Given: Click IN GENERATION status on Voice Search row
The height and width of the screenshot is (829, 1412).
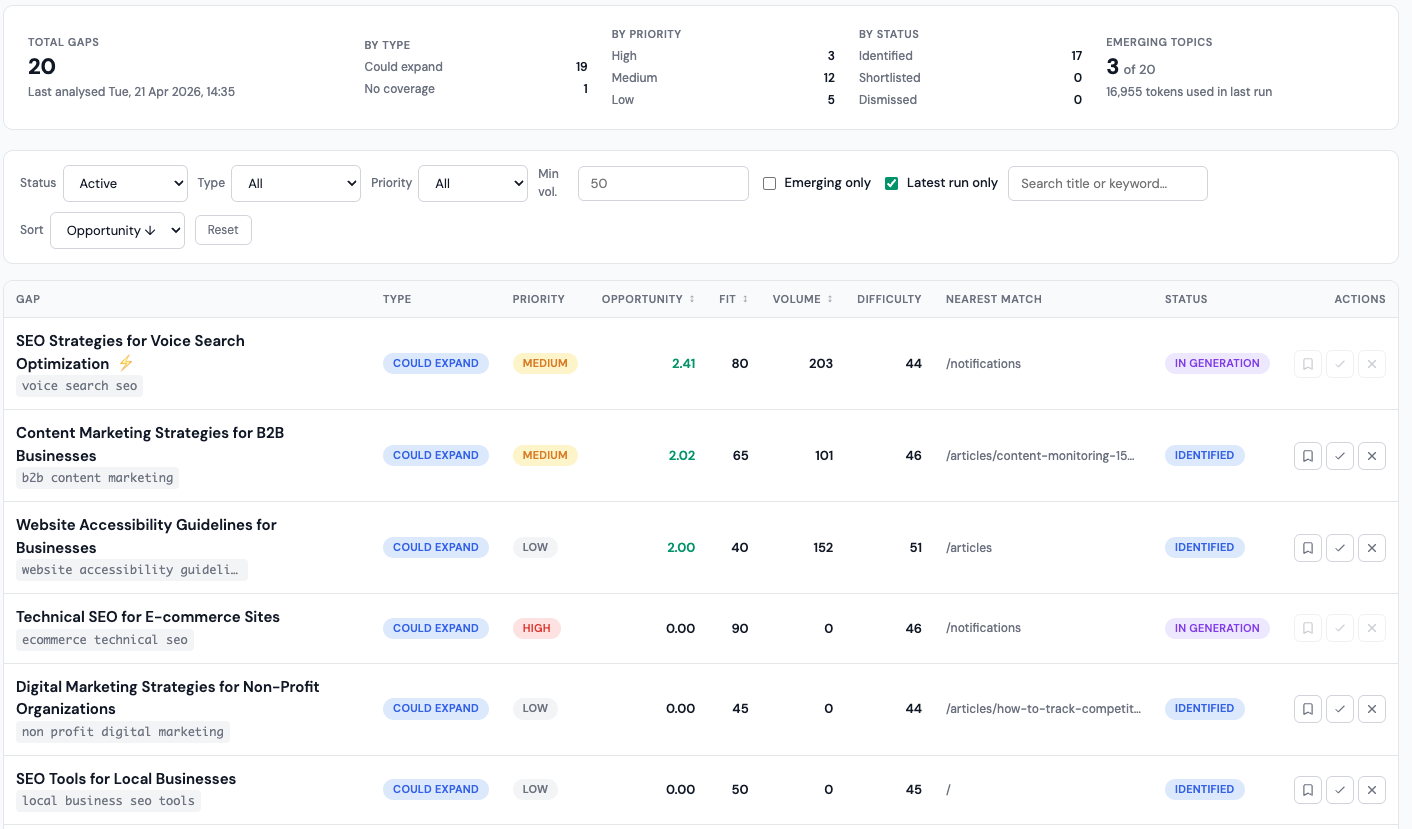Looking at the screenshot, I should pos(1217,364).
